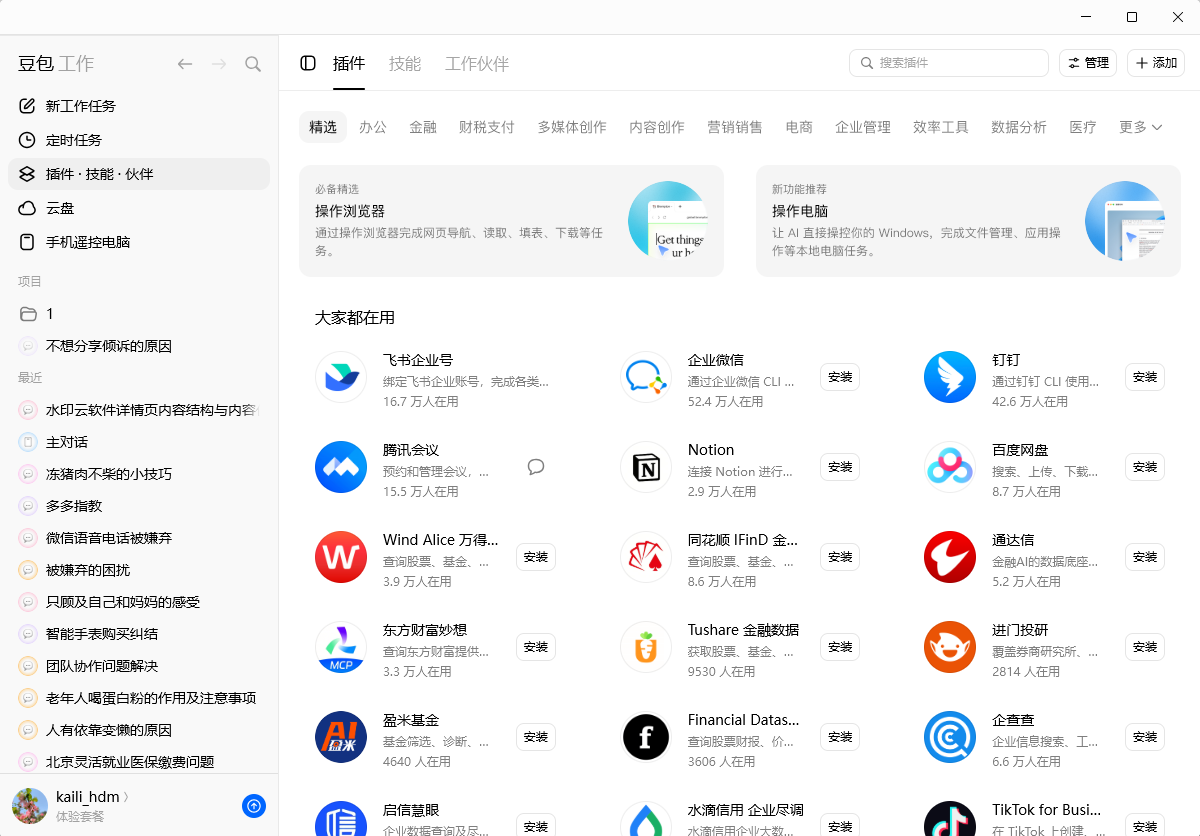Click the back arrow in sidebar header
Screen dimensions: 1200x836
185,64
